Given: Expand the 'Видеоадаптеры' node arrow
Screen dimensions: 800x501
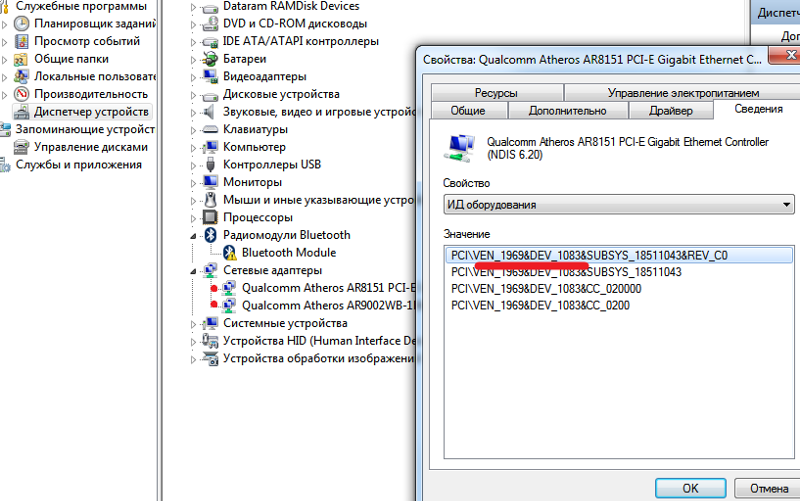Looking at the screenshot, I should tap(193, 77).
